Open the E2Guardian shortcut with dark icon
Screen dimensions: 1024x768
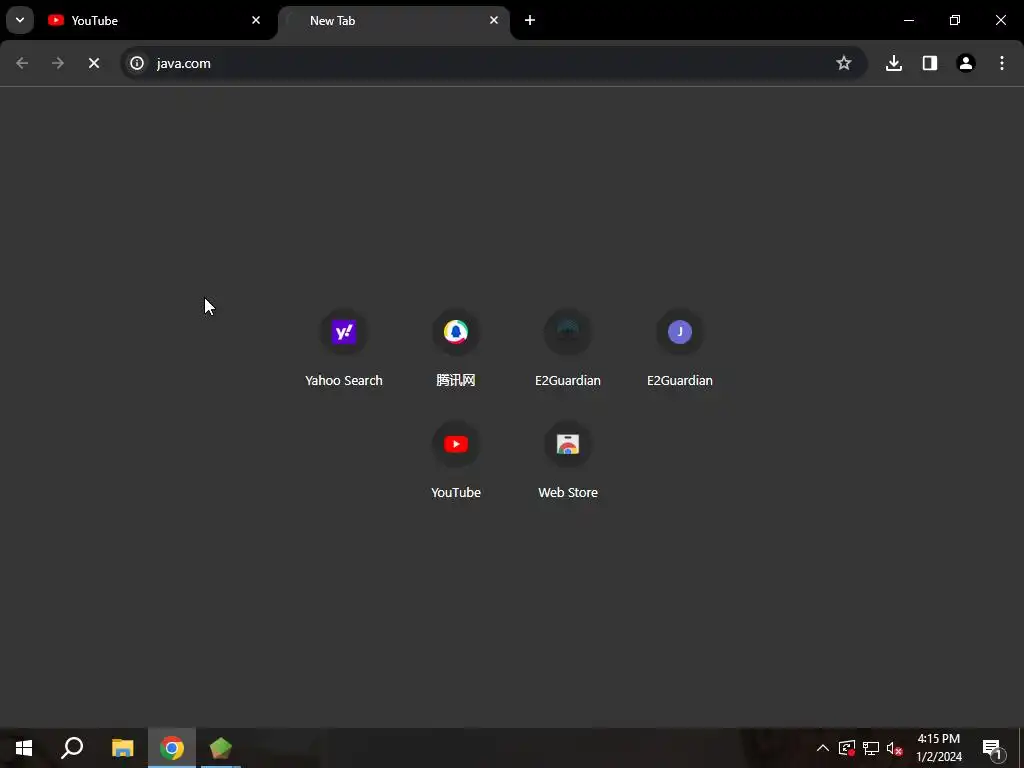coord(568,349)
